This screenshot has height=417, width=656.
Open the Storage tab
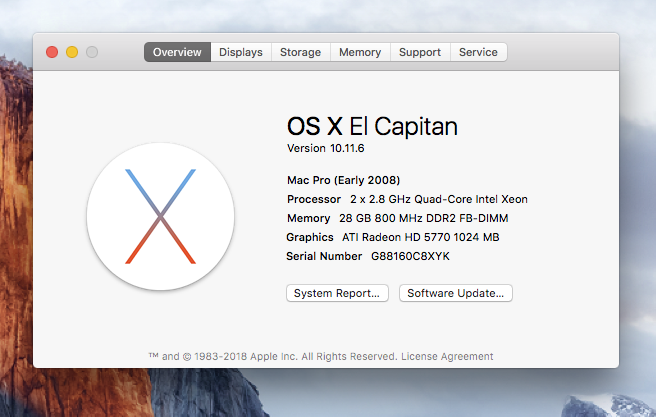tap(300, 52)
